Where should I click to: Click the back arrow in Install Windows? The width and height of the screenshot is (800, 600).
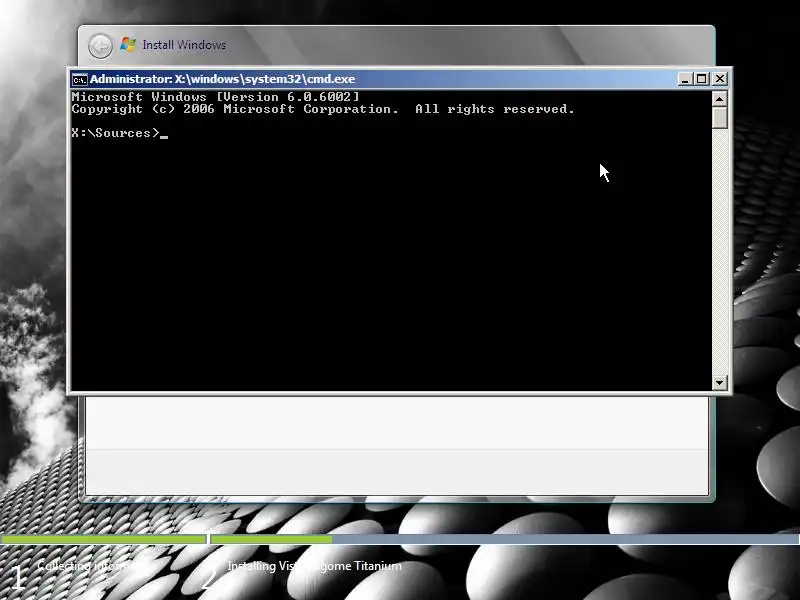point(101,46)
